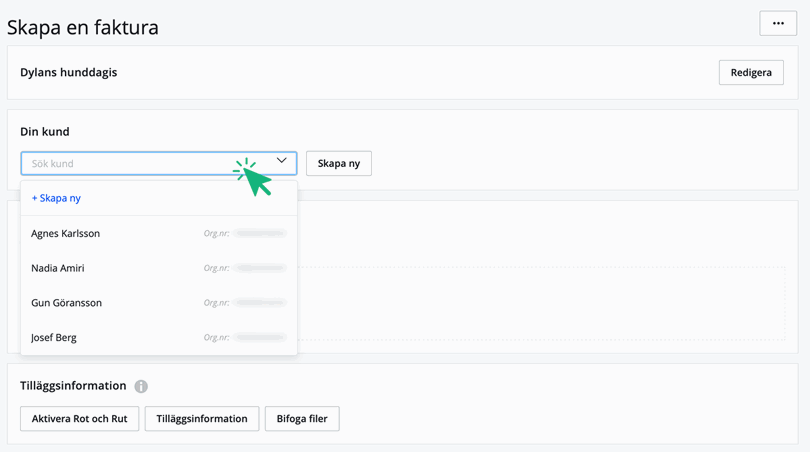Screen dimensions: 810x452
Task: Click the Tilläggsinformation section heading text
Action: [x=73, y=385]
